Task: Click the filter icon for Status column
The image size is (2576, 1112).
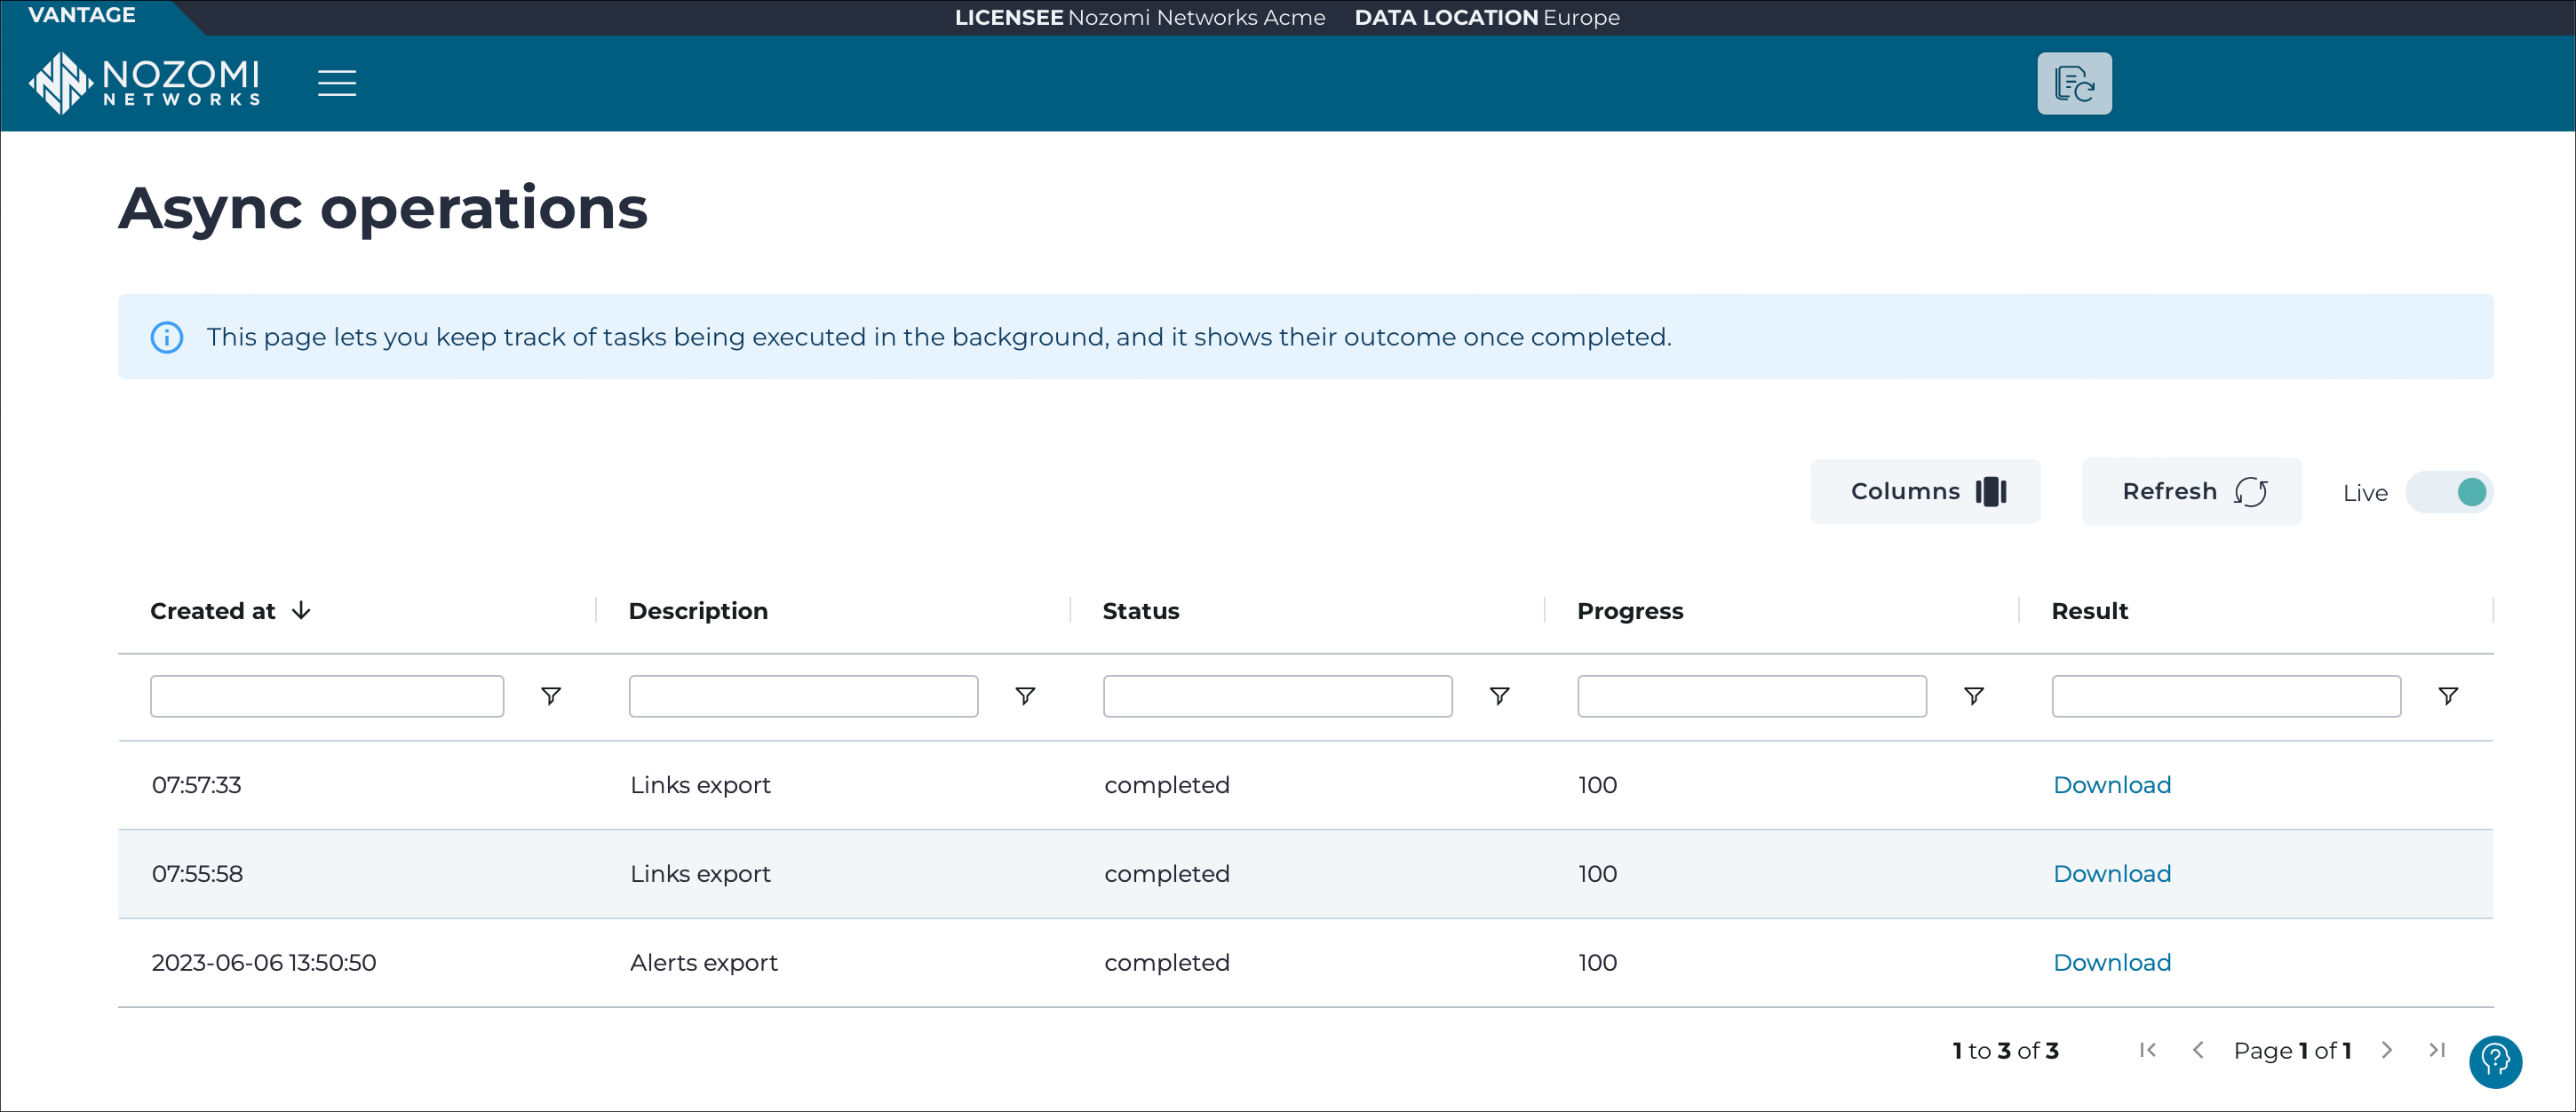Action: click(x=1499, y=696)
